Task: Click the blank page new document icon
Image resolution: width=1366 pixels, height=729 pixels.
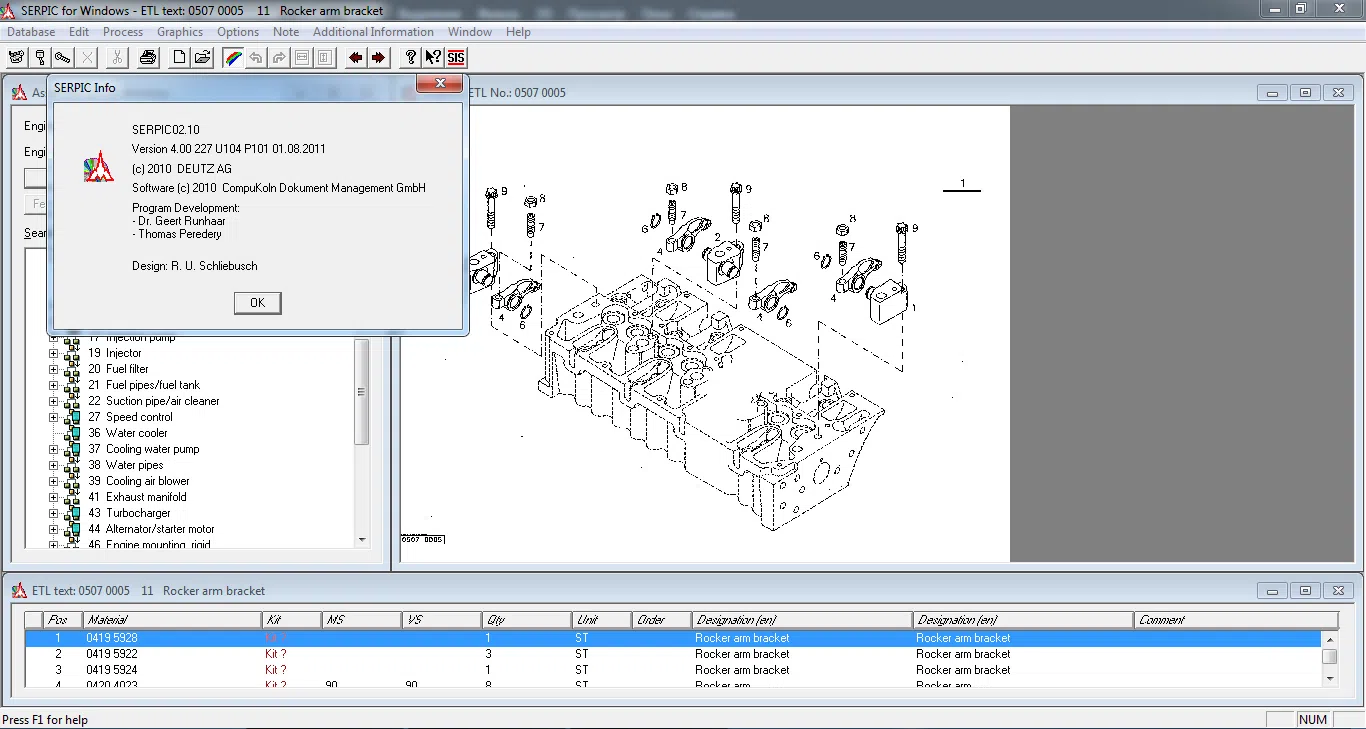Action: tap(179, 57)
